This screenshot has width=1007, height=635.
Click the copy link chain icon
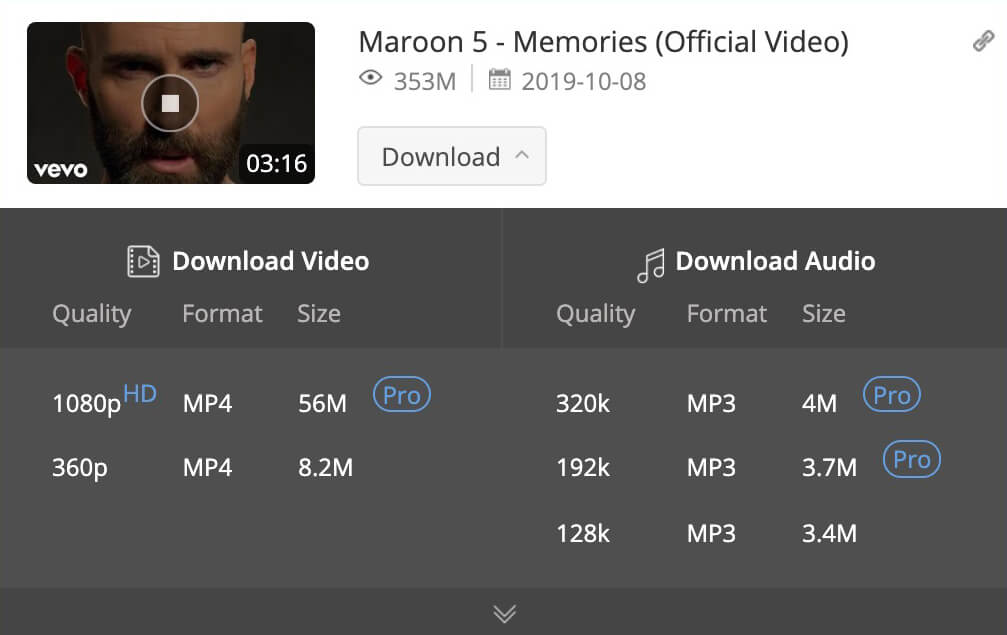[x=983, y=42]
